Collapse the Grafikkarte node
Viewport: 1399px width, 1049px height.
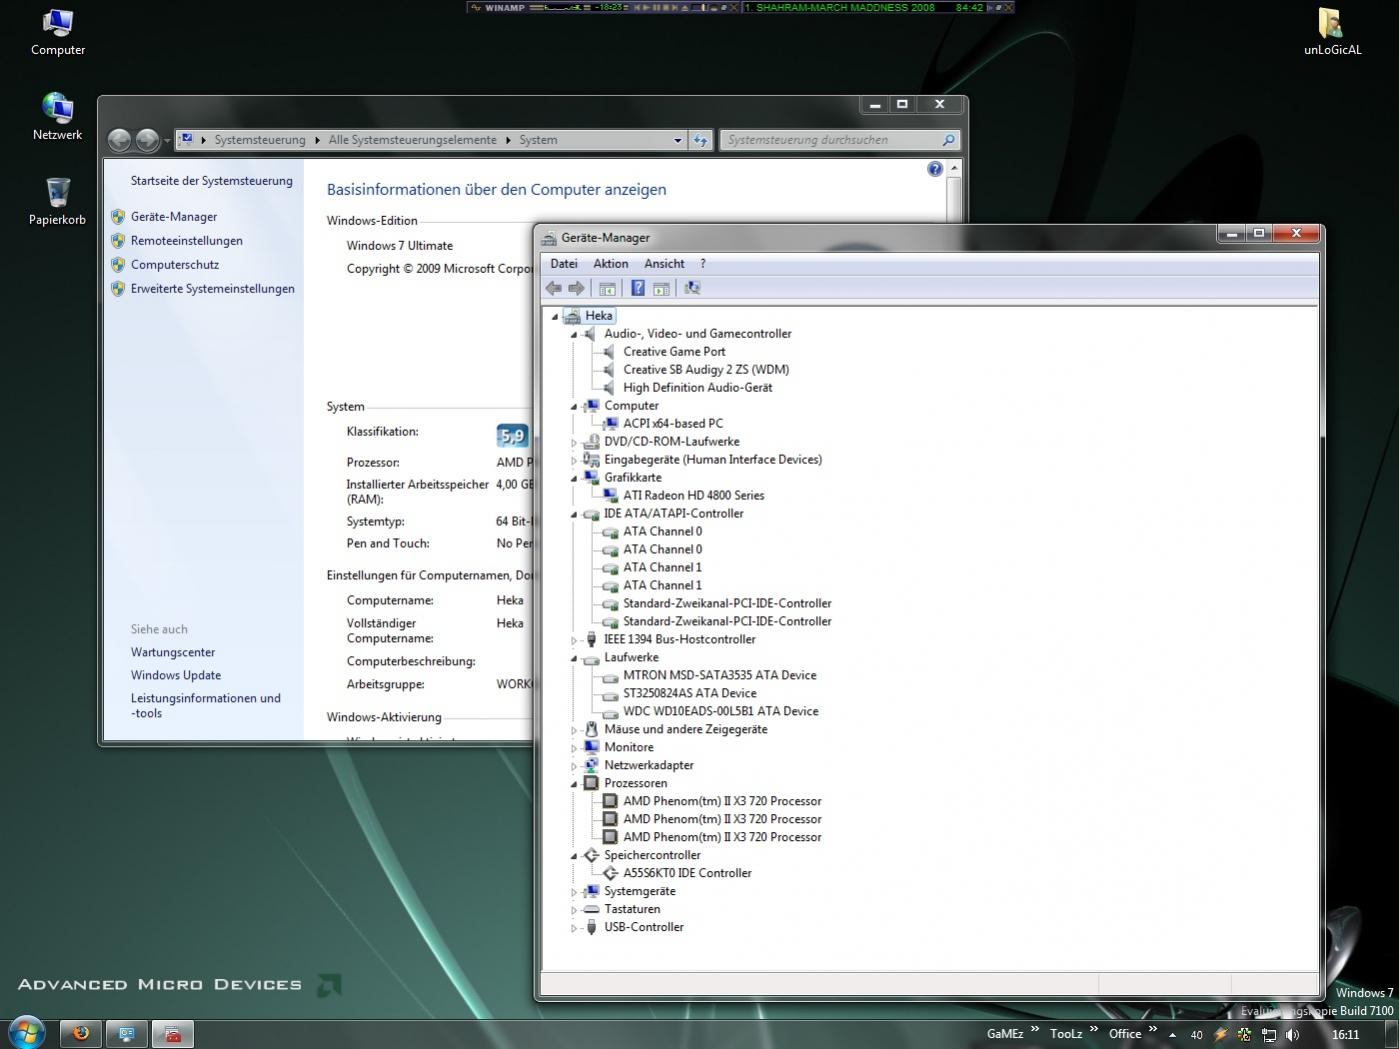coord(574,478)
